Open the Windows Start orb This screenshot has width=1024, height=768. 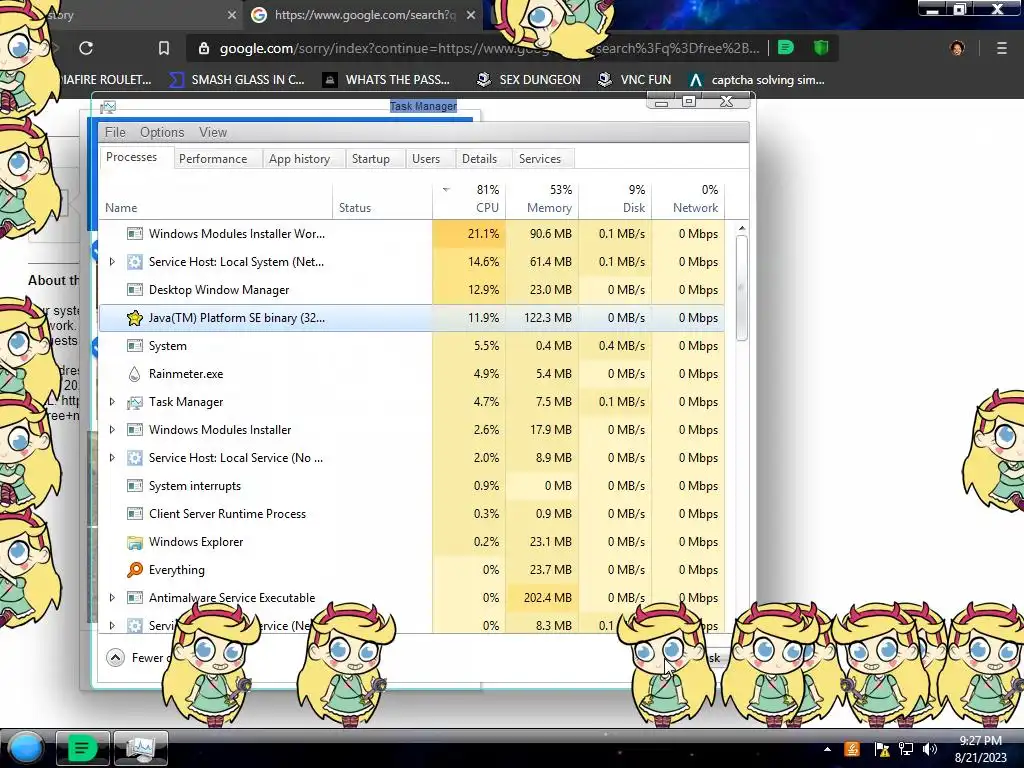(26, 748)
